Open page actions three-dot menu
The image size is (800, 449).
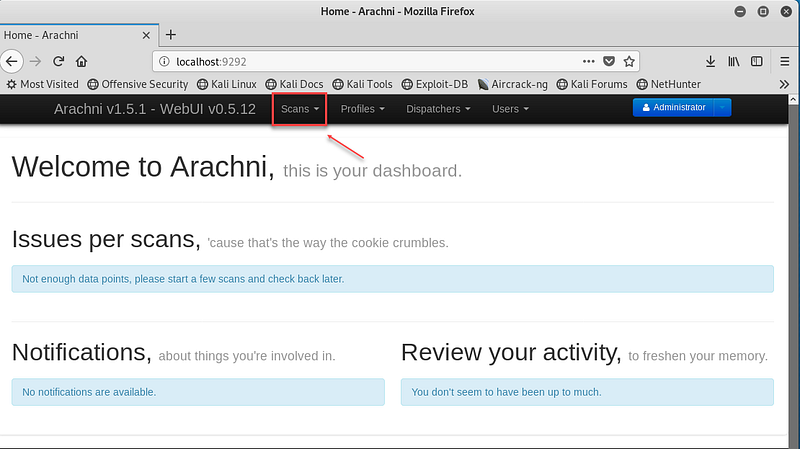(x=588, y=62)
